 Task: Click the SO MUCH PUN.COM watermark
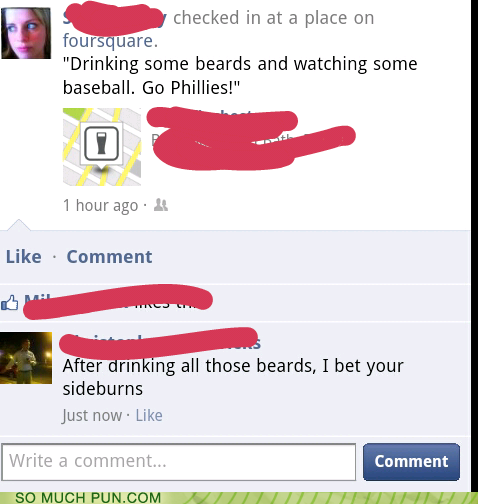click(88, 498)
